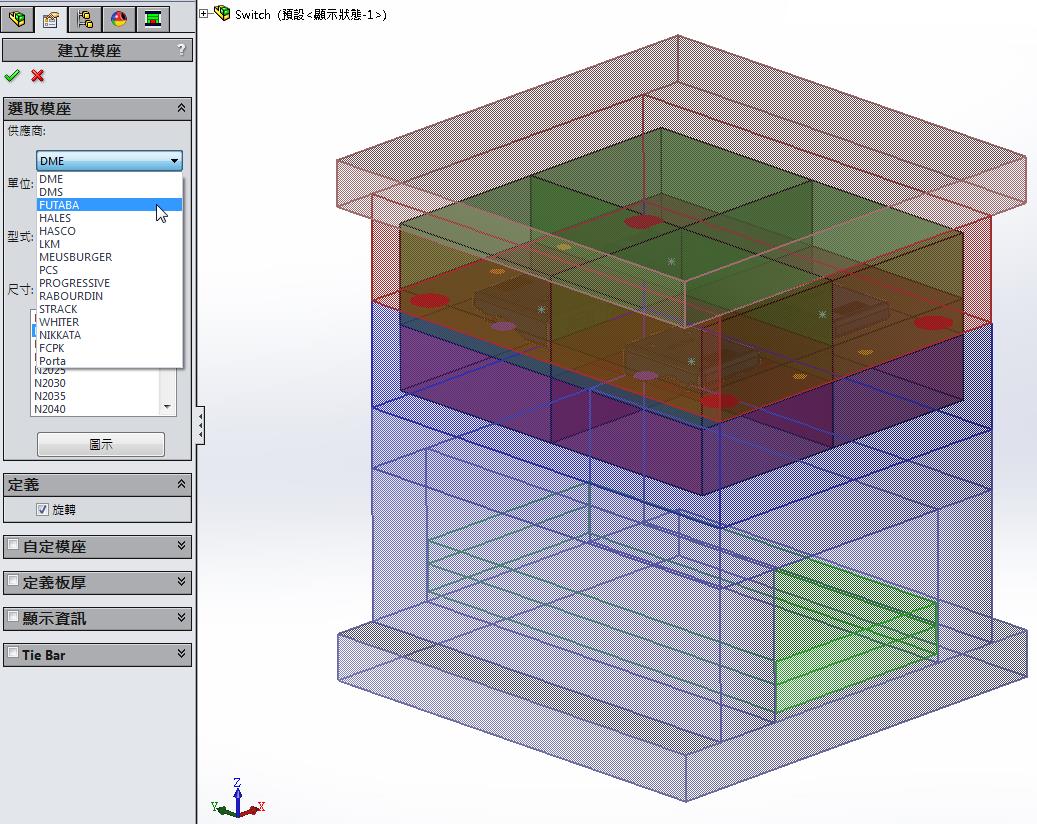Open the green mold tools tab
1037x824 pixels.
(152, 18)
